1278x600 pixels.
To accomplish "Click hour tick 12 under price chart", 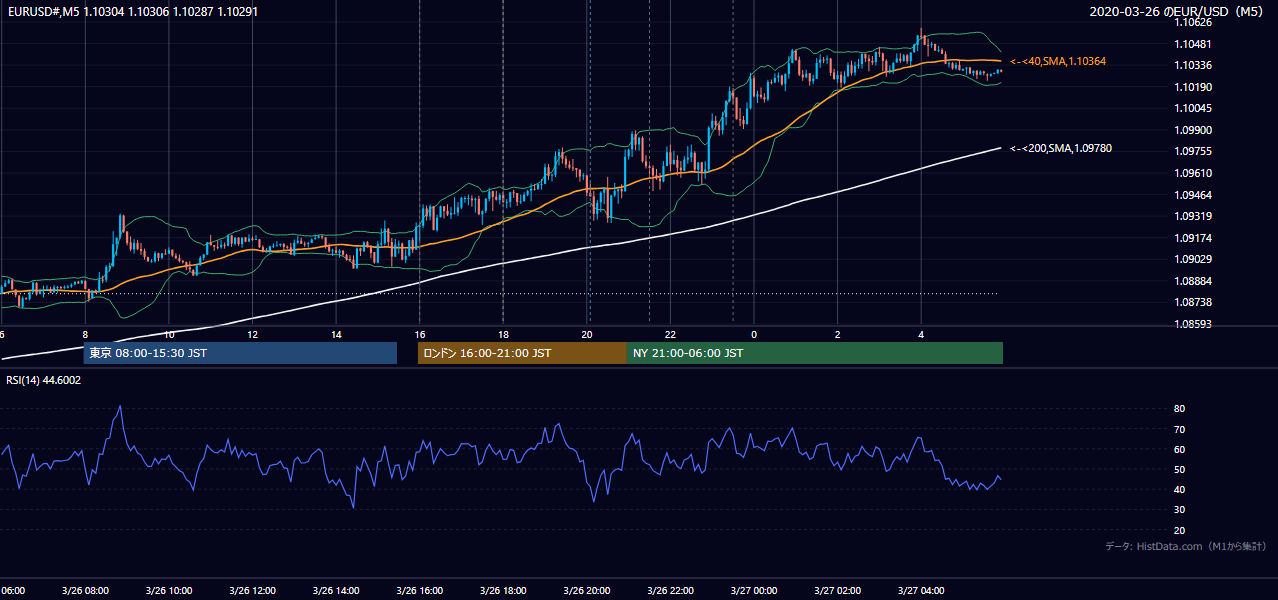I will coord(253,334).
